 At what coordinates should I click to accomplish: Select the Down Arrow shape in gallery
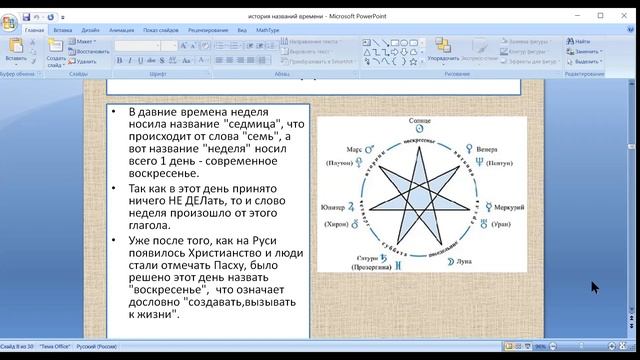pos(404,52)
